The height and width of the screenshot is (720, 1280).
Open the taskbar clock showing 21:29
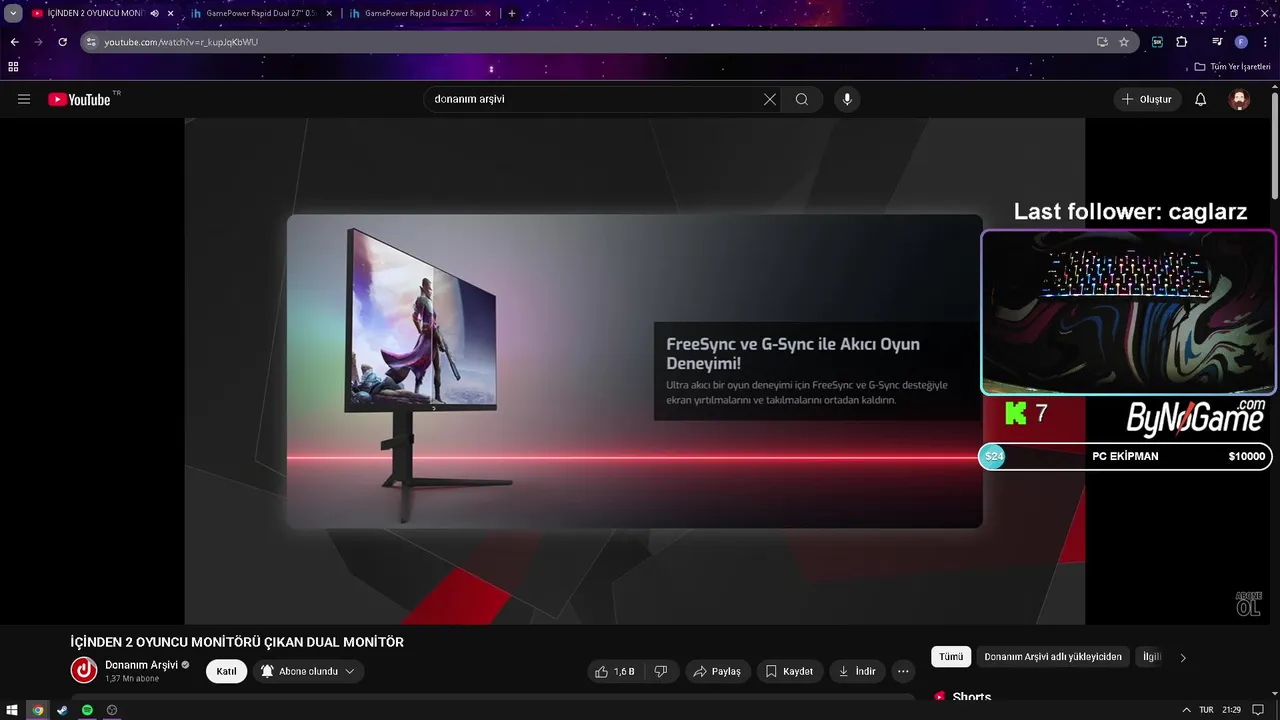(x=1231, y=710)
